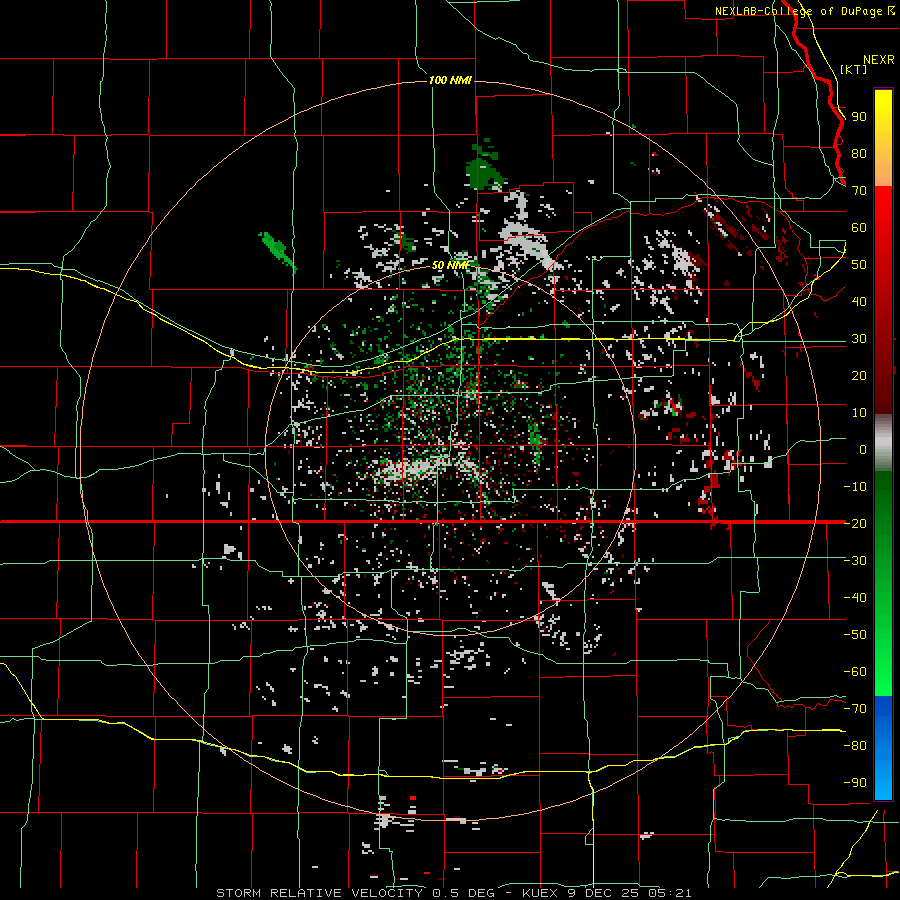
Task: Select the -40 value on velocity scale
Action: (x=855, y=598)
